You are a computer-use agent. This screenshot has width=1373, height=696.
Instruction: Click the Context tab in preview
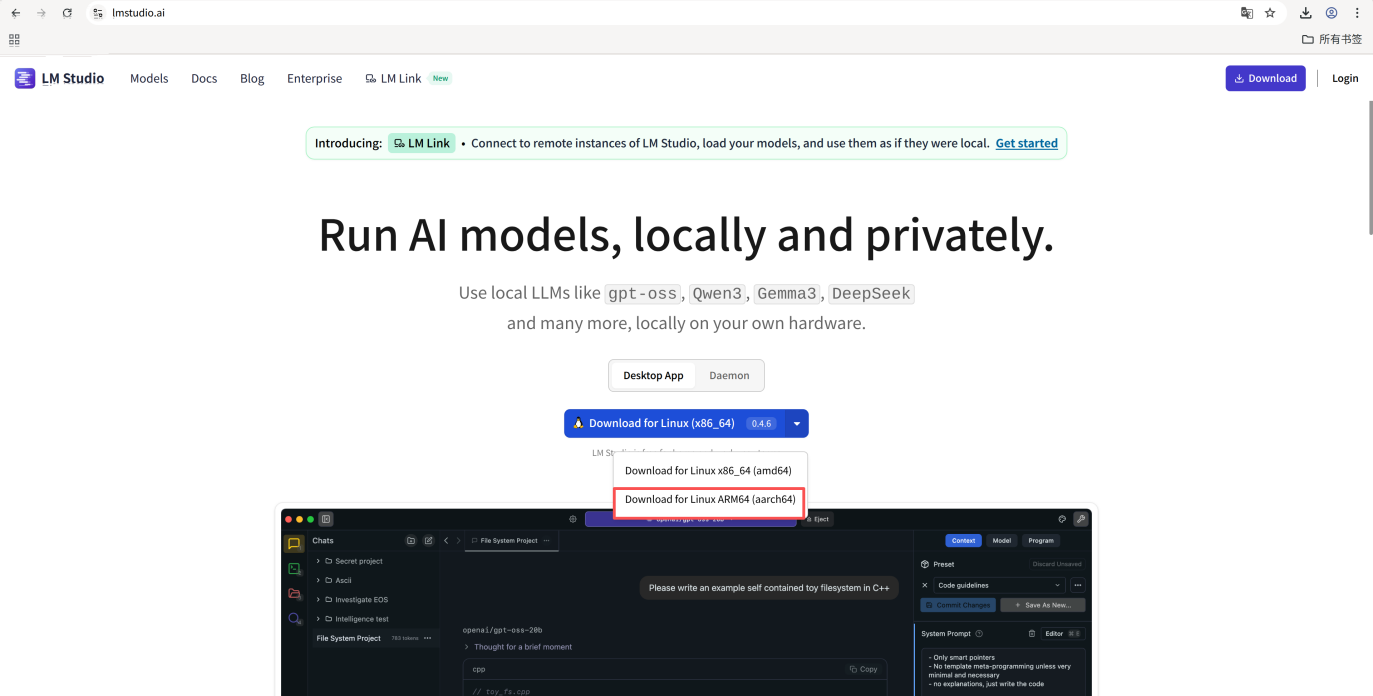pyautogui.click(x=963, y=541)
